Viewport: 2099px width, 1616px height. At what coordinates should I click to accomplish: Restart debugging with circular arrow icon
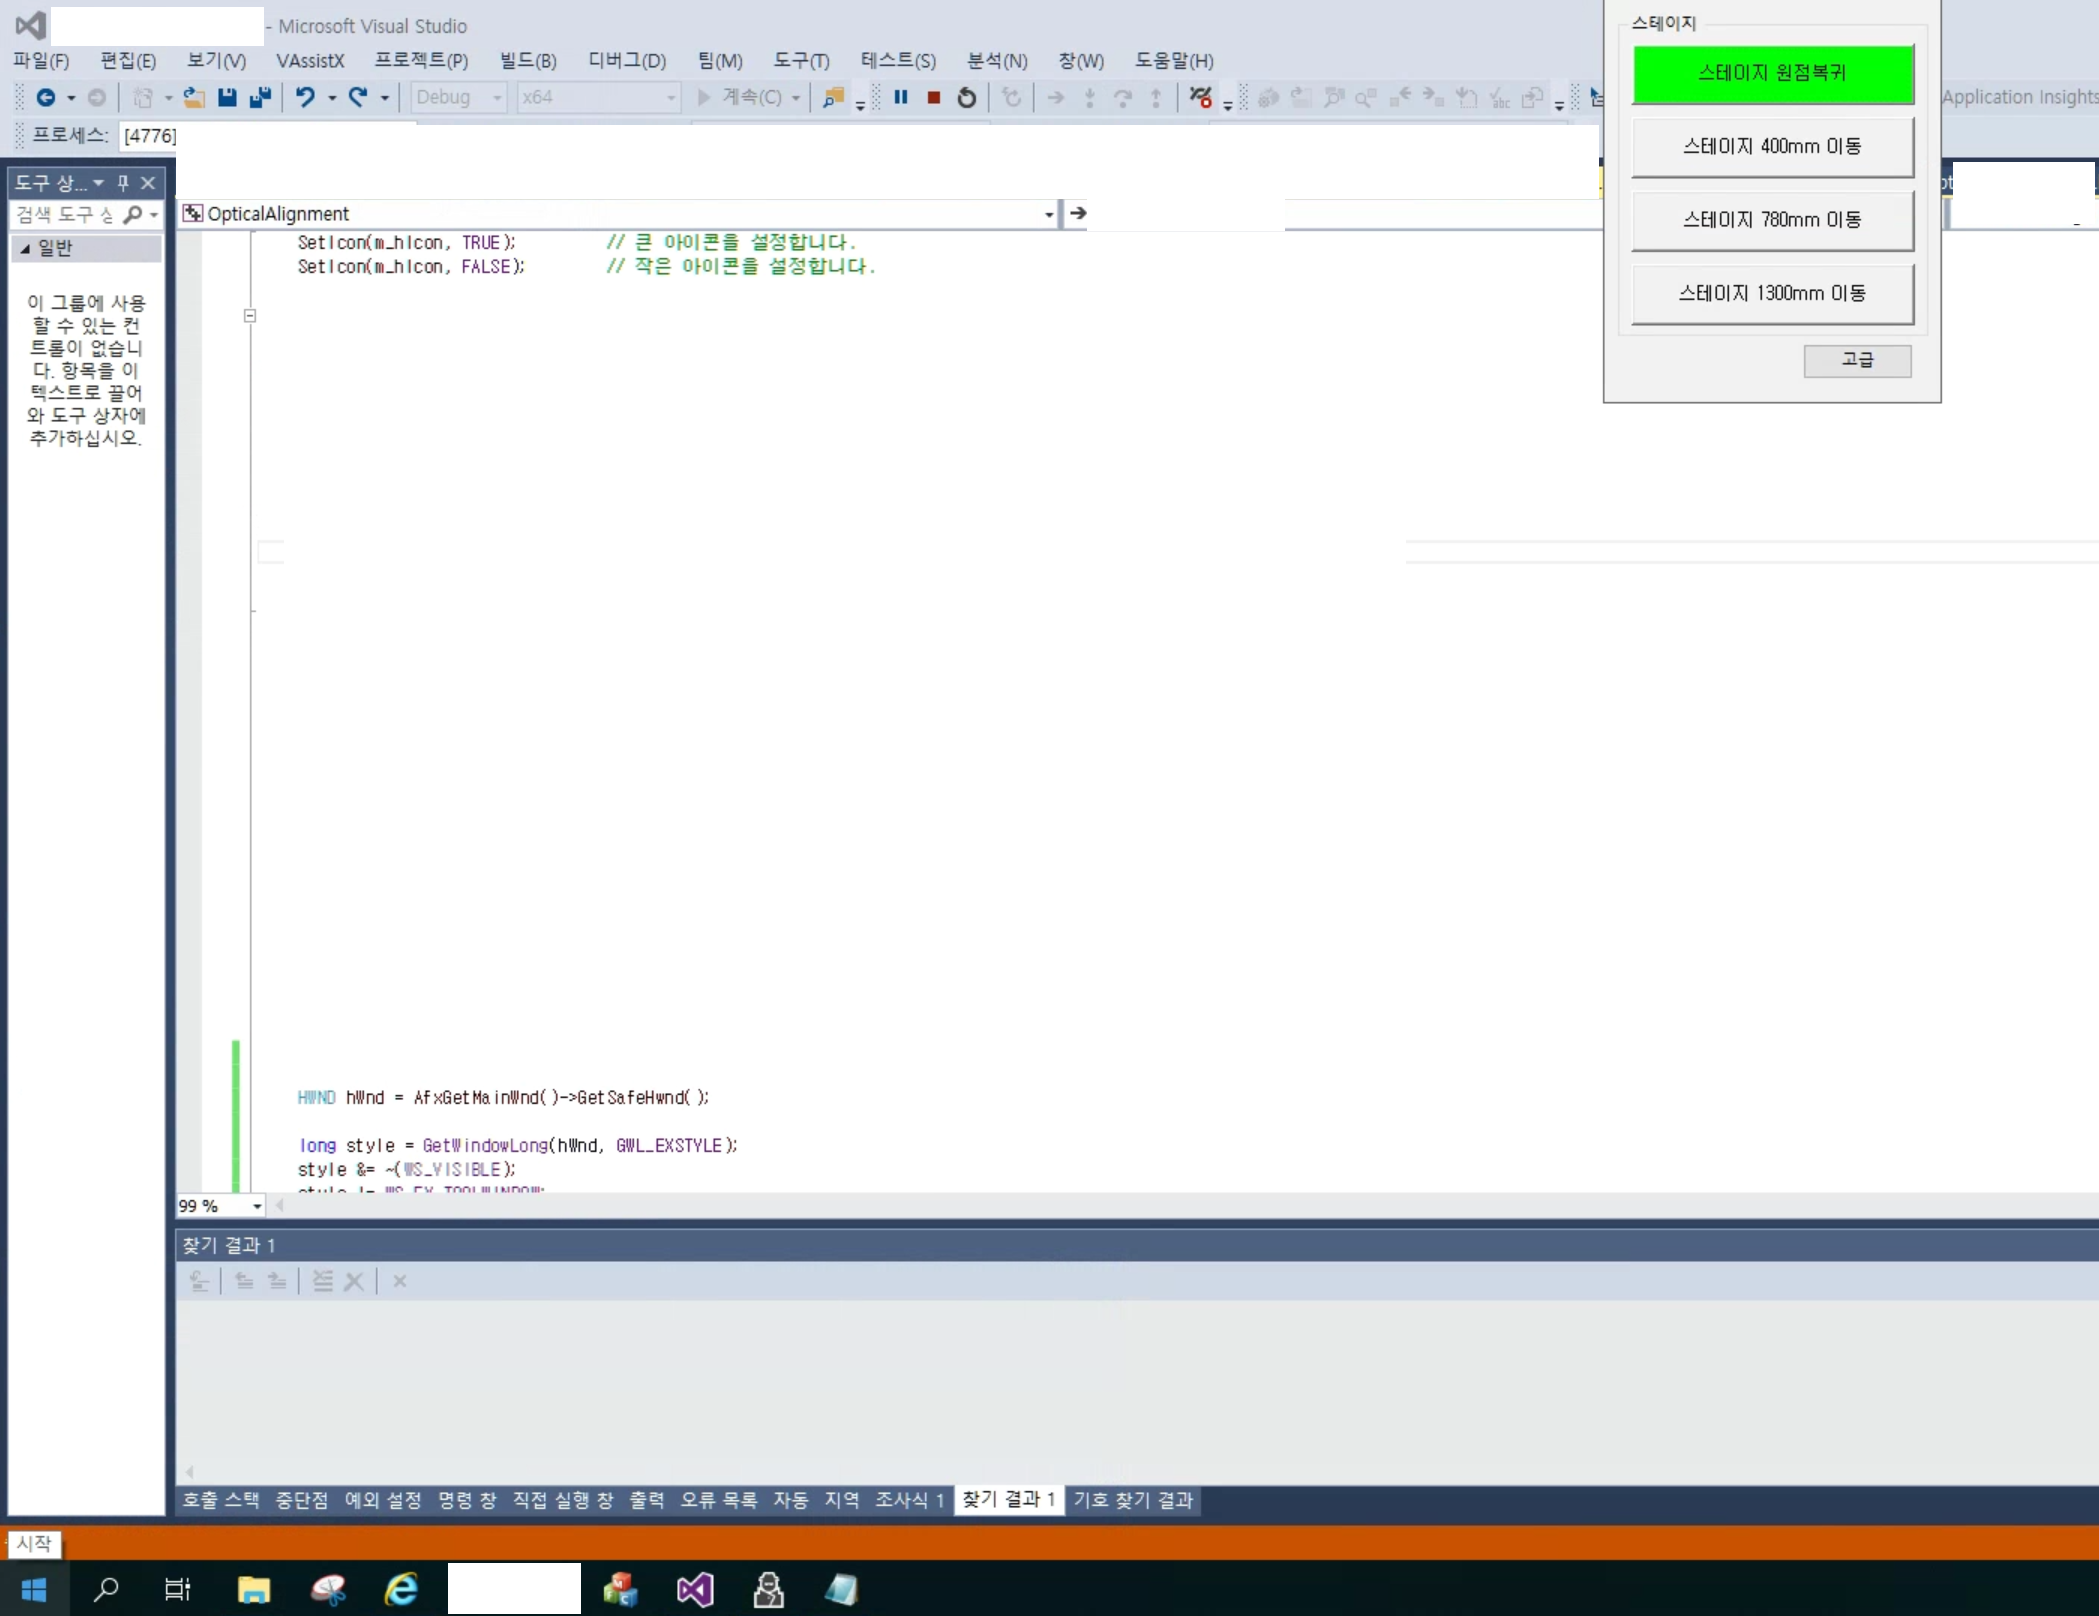point(966,97)
